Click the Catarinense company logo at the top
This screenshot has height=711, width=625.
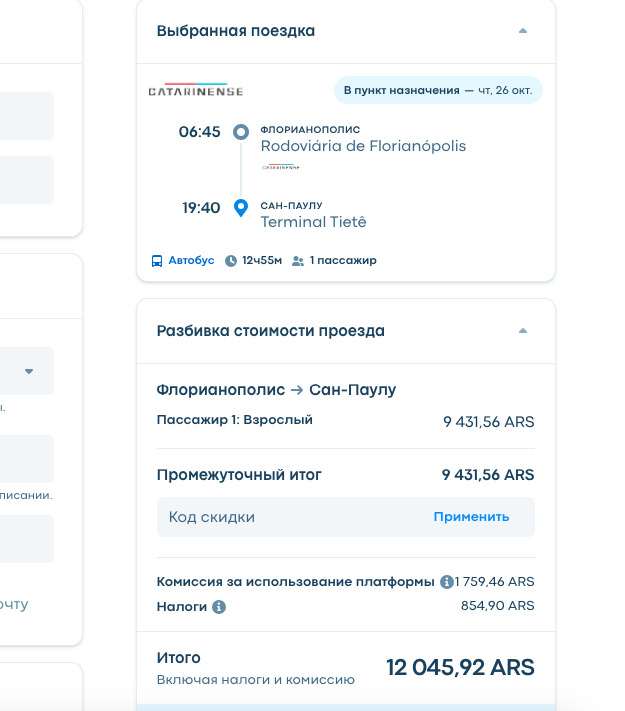pos(196,90)
